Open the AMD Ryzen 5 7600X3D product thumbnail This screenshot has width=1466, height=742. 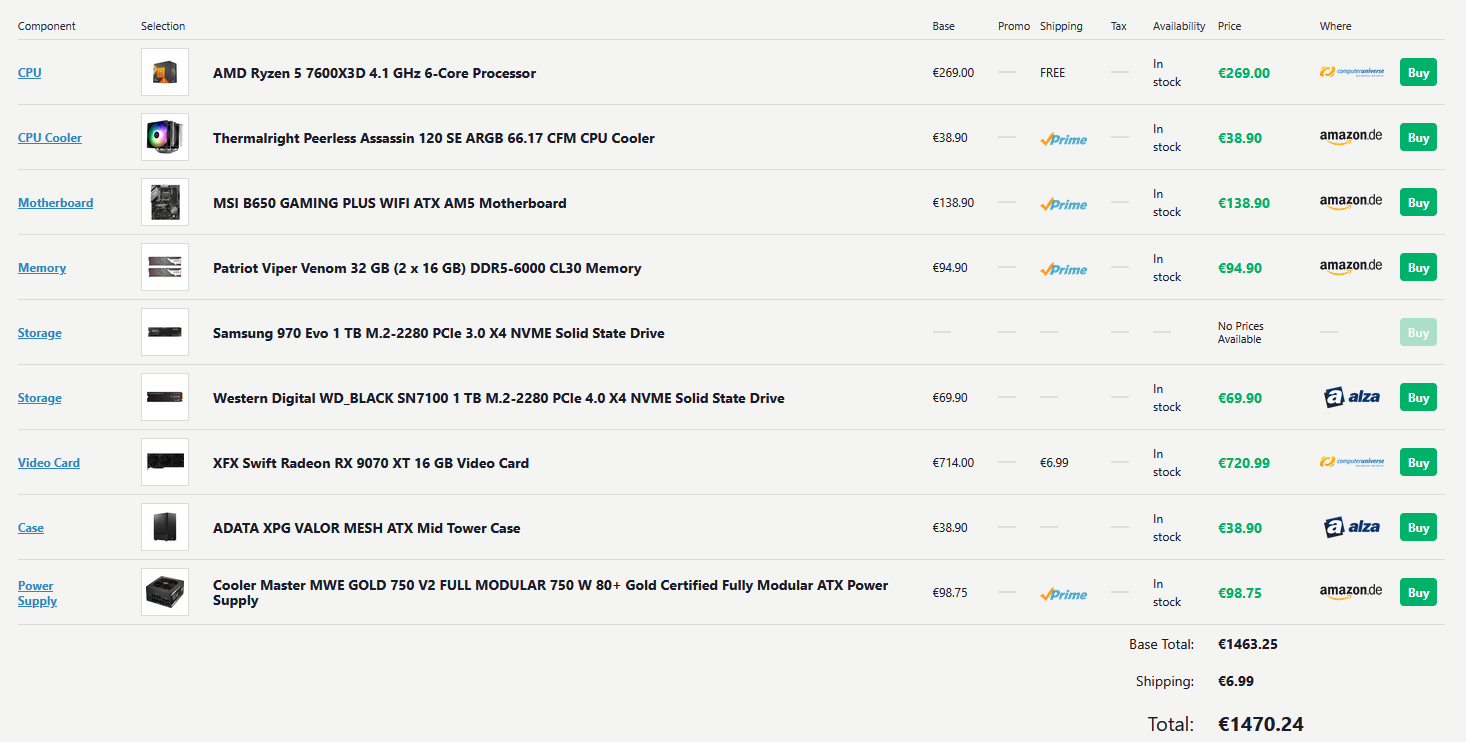[165, 72]
